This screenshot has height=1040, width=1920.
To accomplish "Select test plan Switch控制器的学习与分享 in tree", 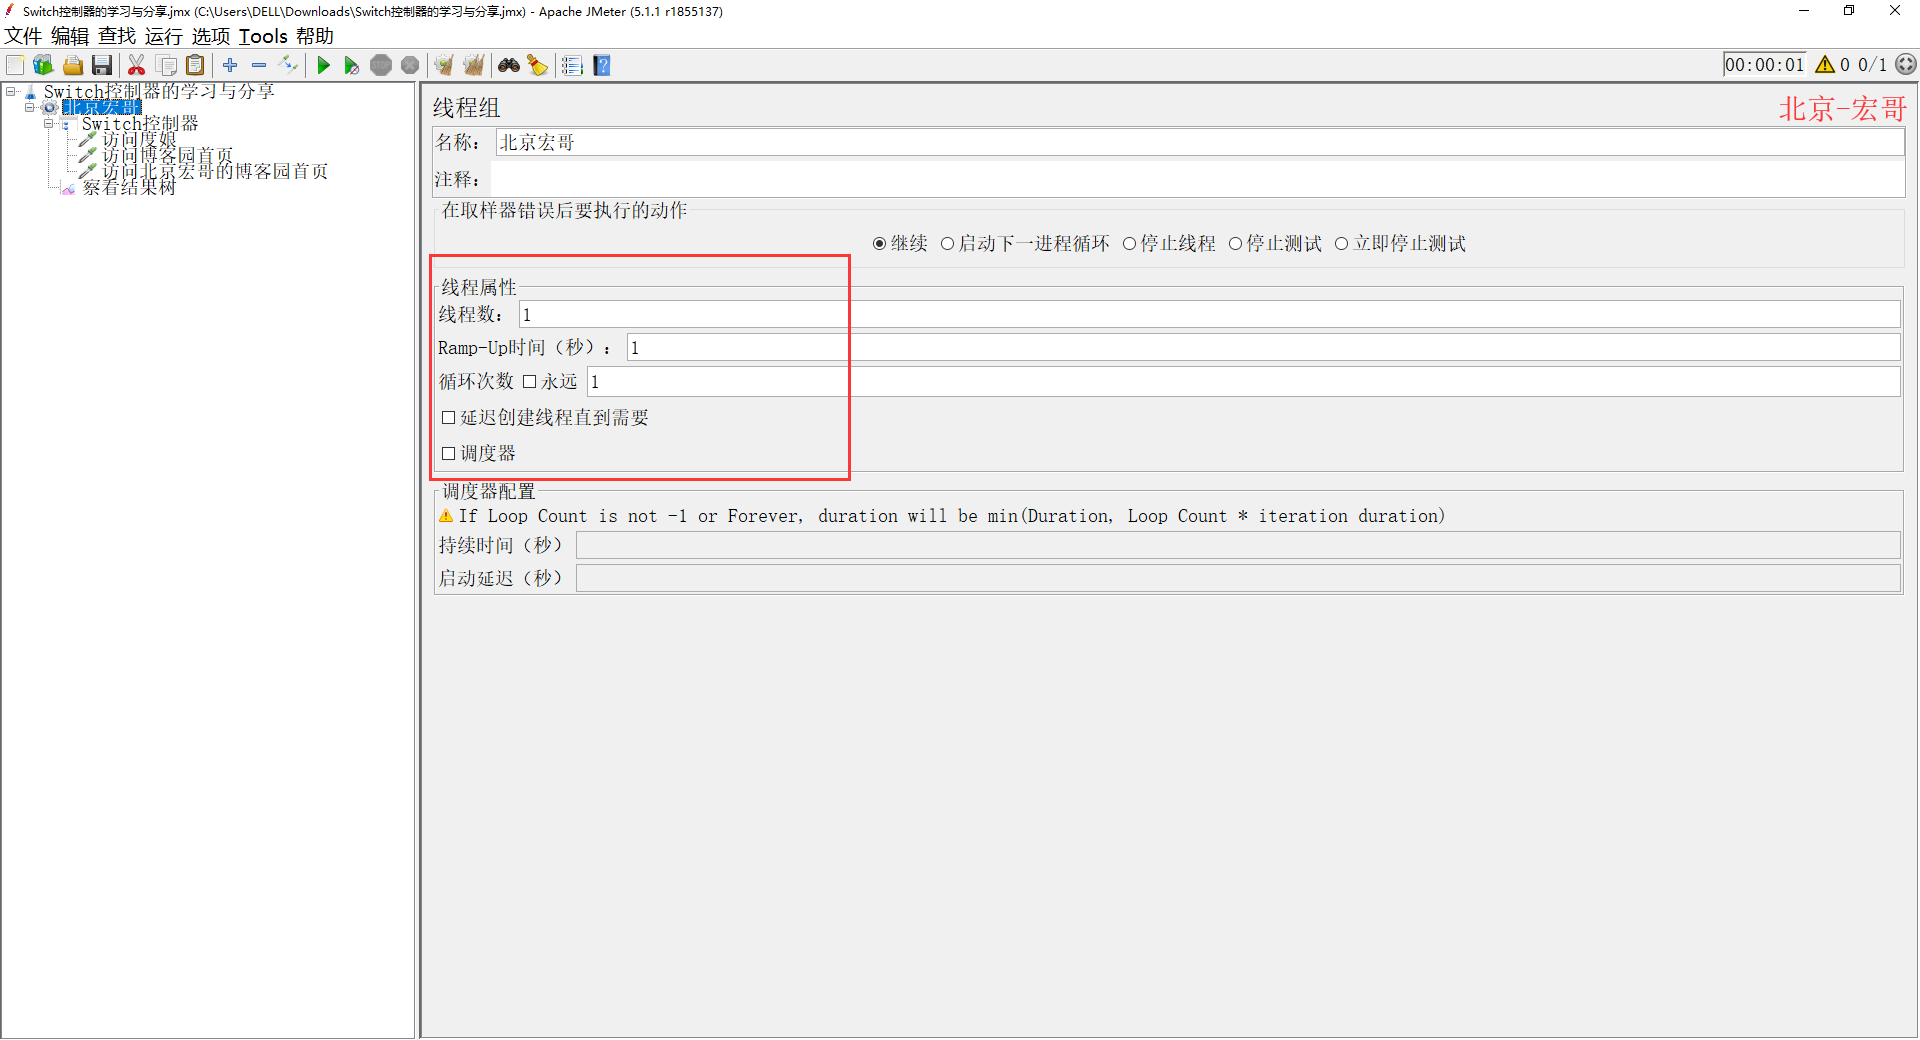I will pyautogui.click(x=159, y=91).
